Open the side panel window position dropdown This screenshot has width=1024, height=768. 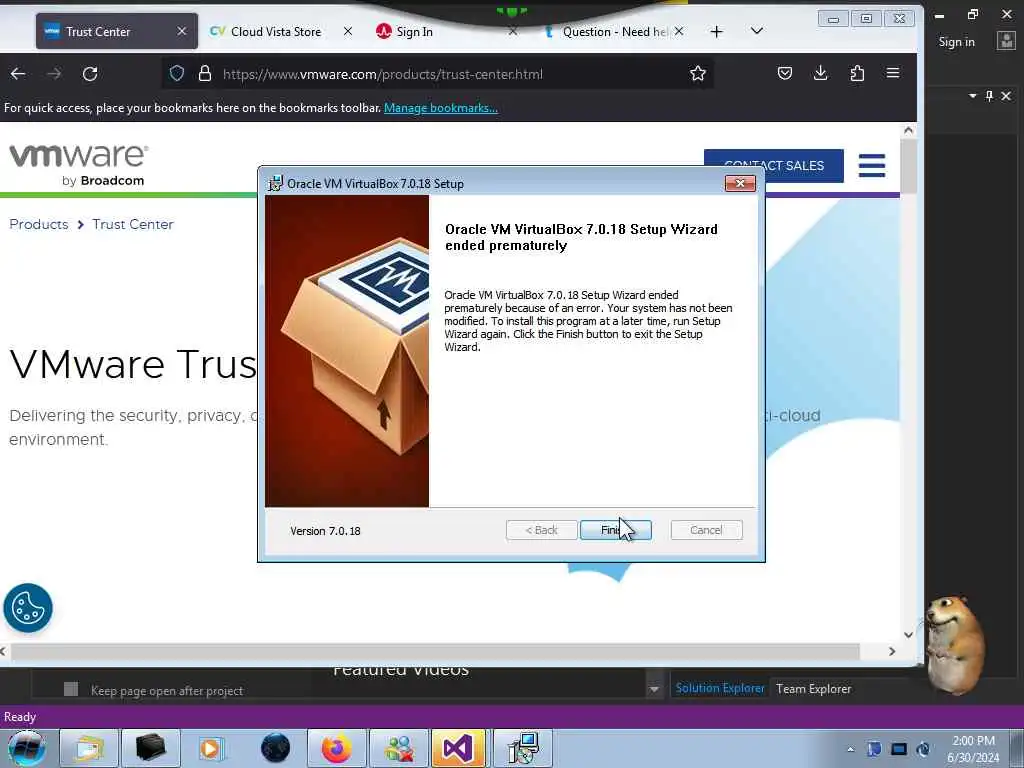[x=973, y=96]
